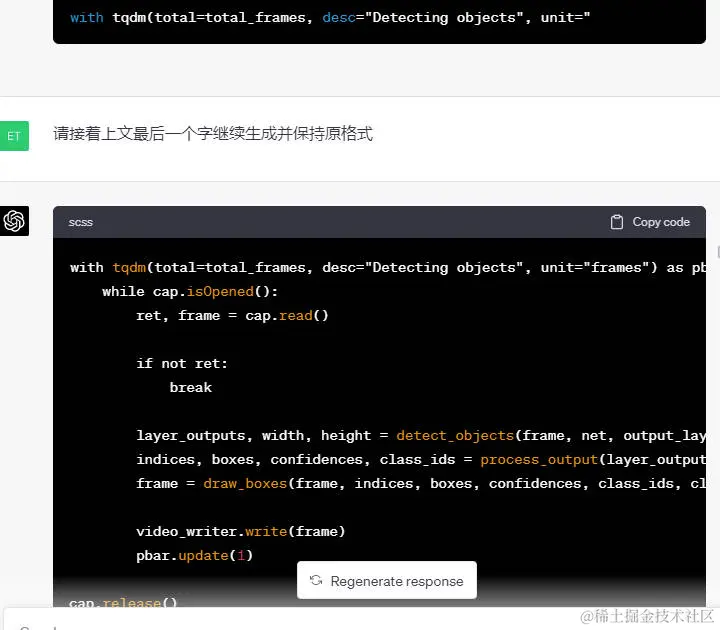This screenshot has width=720, height=630.
Task: Click the 'video_writer.write(frame)' line
Action: tap(241, 531)
